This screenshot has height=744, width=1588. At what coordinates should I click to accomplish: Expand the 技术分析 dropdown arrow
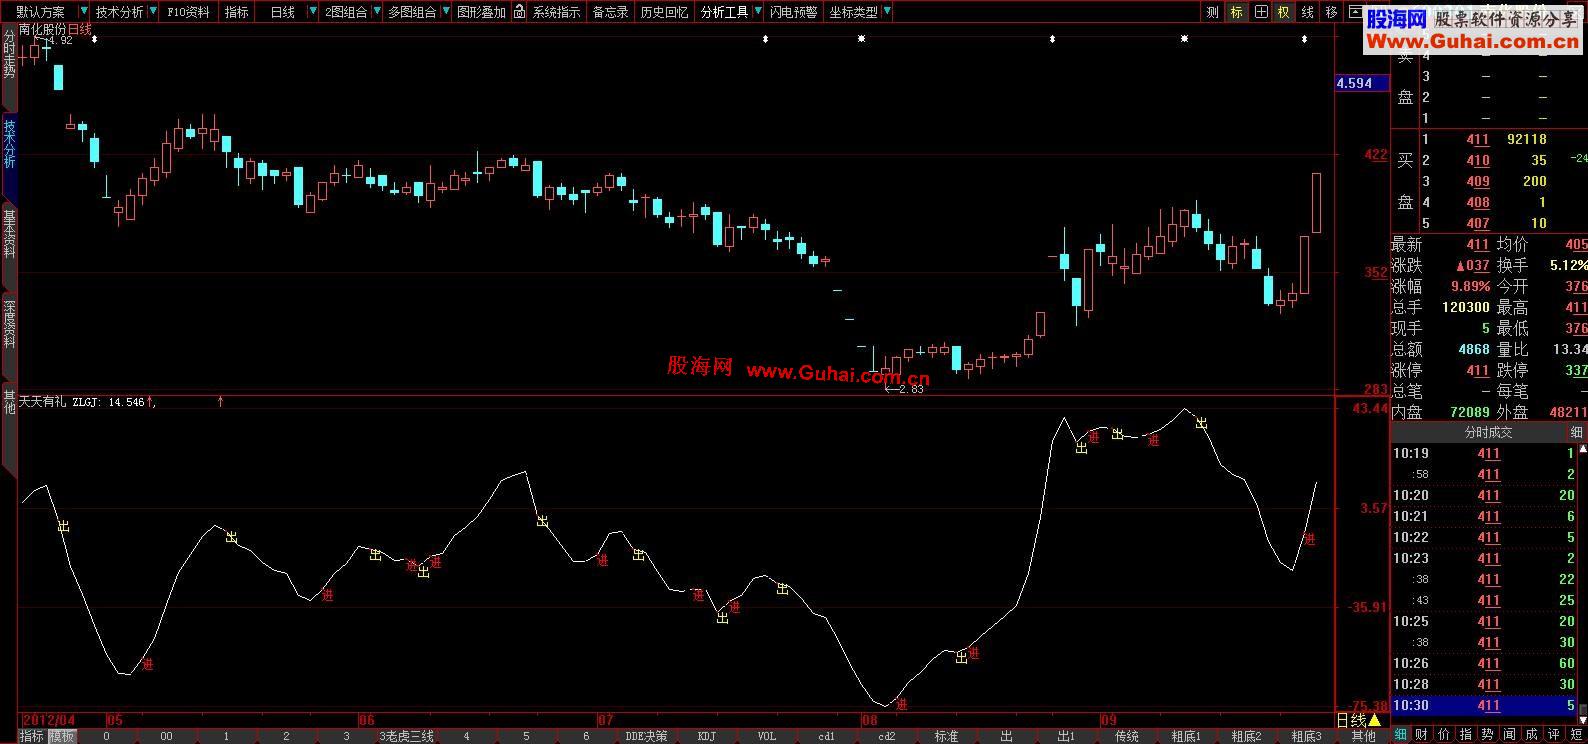click(152, 12)
